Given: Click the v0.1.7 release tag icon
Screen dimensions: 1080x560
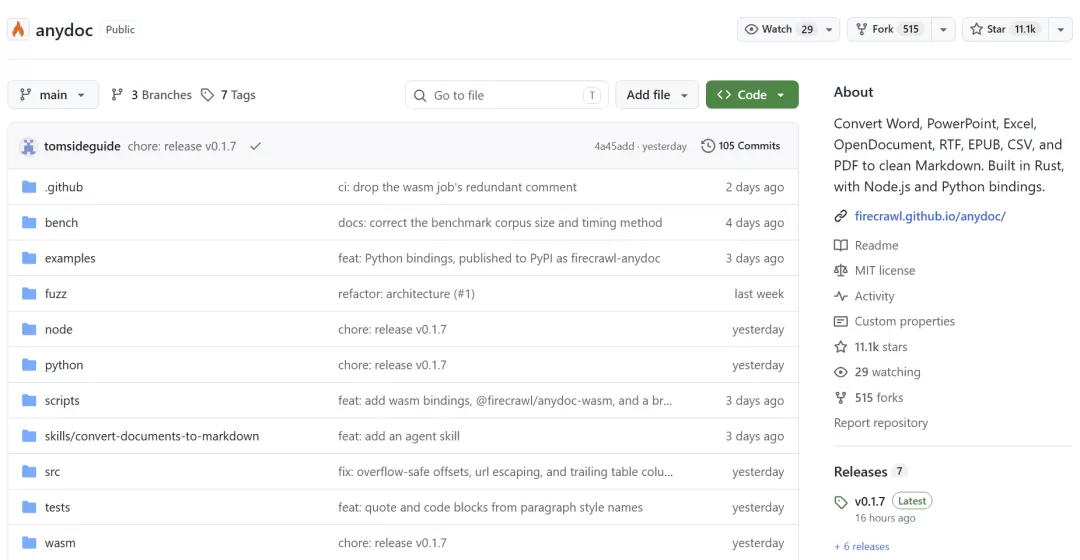Looking at the screenshot, I should [x=840, y=502].
